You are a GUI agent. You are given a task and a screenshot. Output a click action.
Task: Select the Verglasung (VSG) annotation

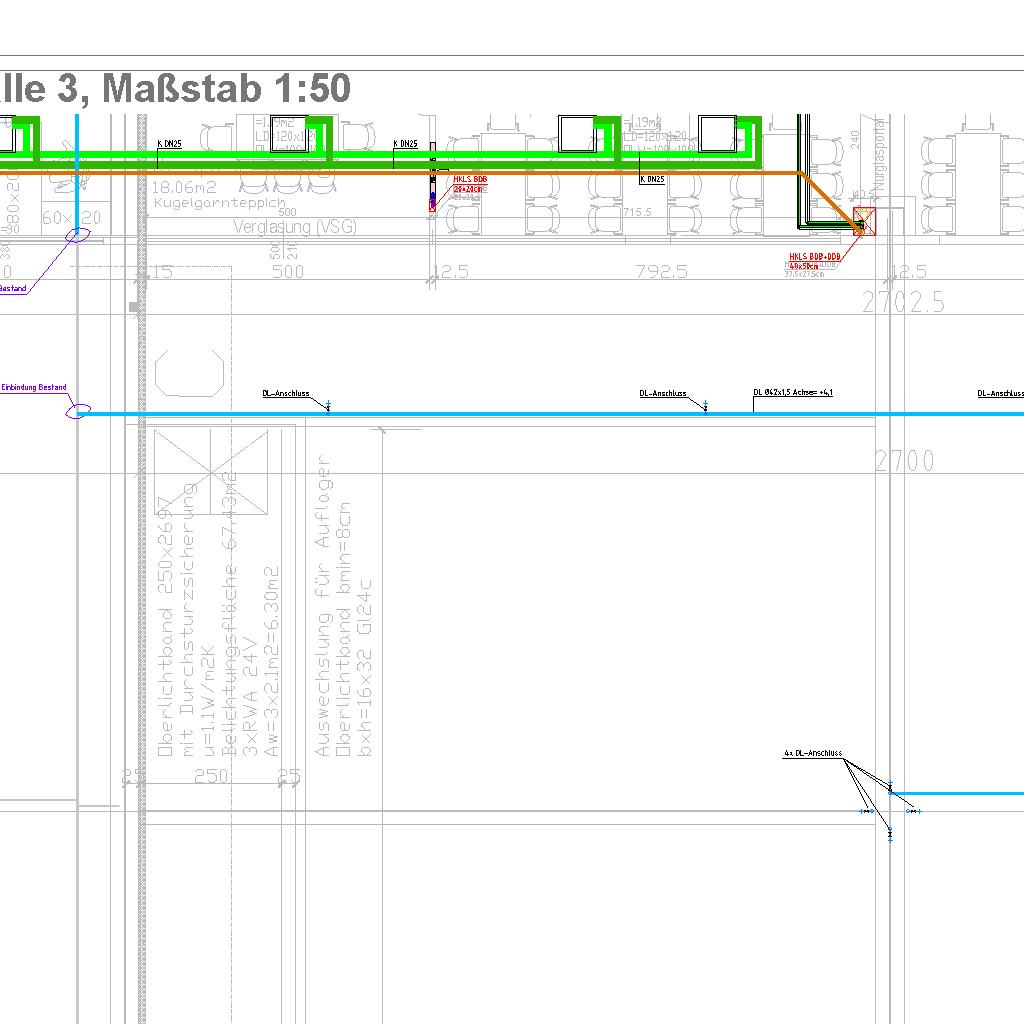pyautogui.click(x=295, y=227)
